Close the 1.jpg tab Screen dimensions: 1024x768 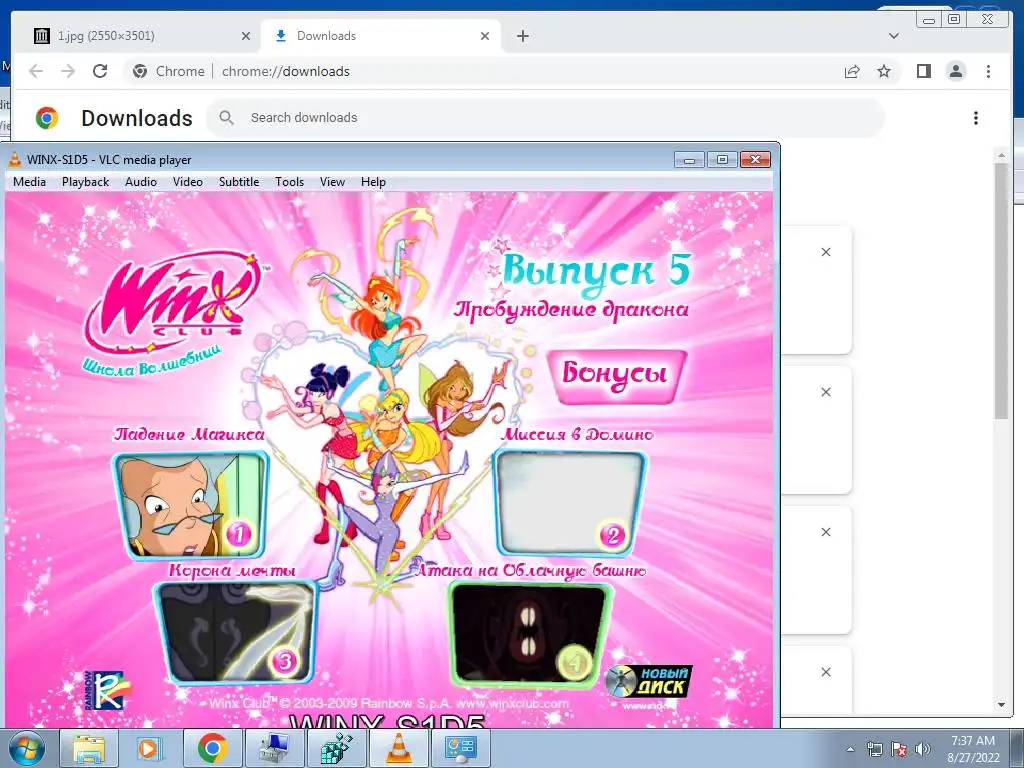coord(246,36)
